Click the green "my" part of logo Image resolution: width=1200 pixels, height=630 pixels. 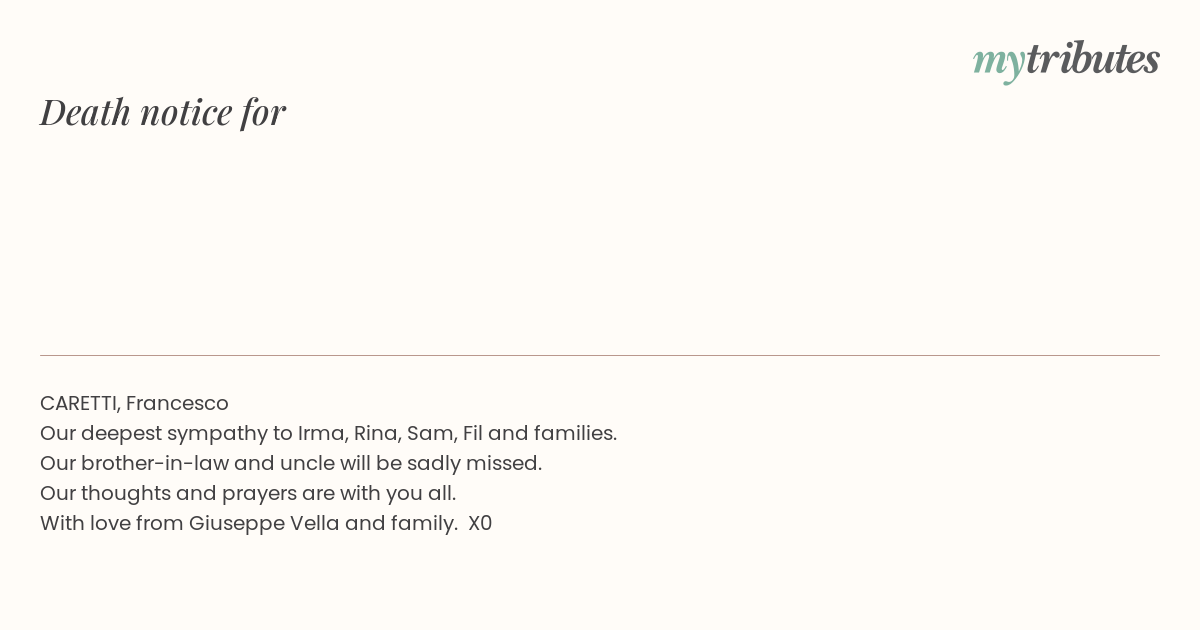[998, 60]
